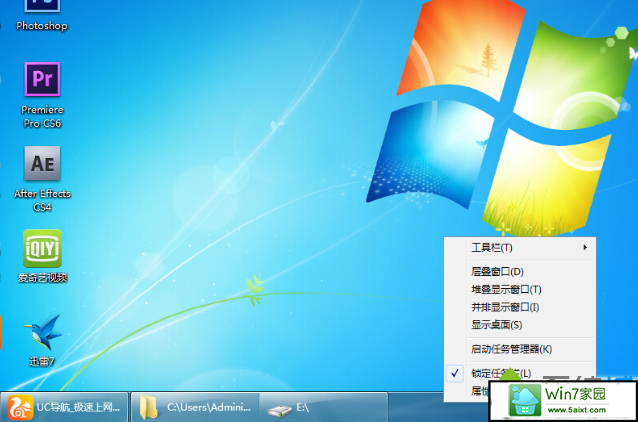Open the Photoshop desktop shortcut
638x422 pixels.
coord(42,16)
